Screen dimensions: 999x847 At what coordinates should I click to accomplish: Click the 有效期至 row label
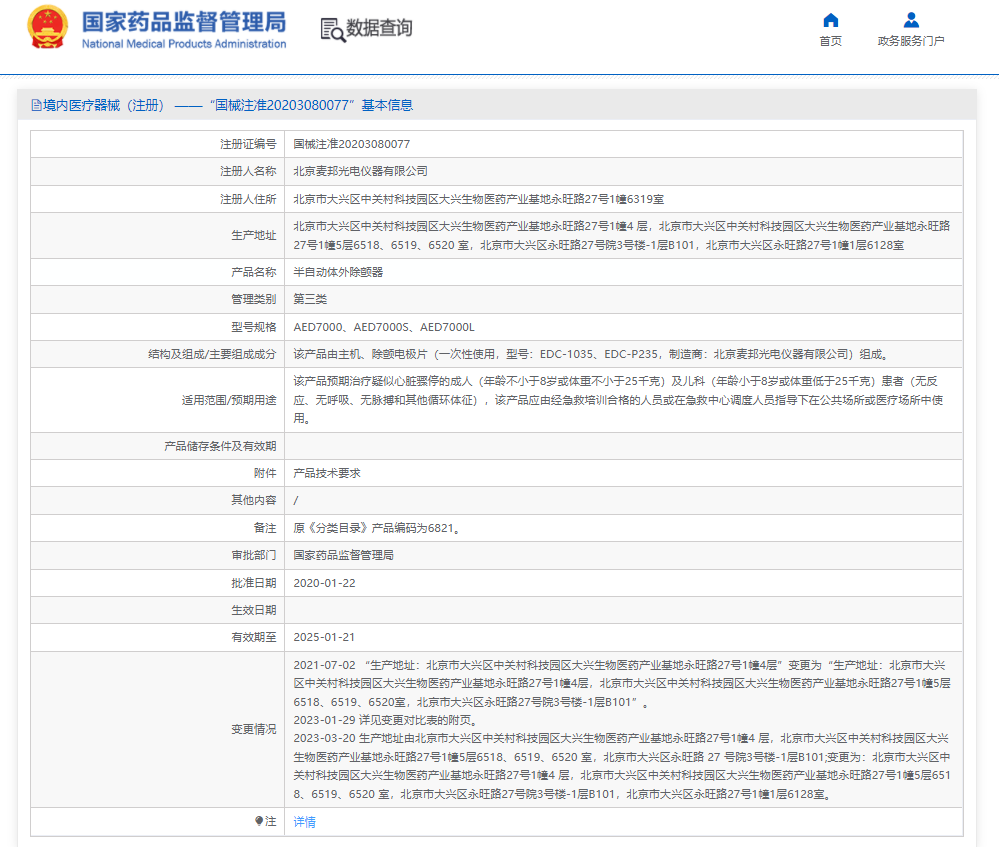[x=254, y=637]
